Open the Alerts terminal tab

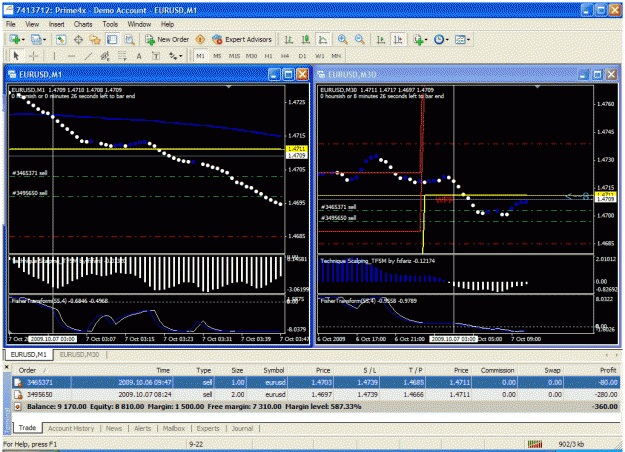click(x=142, y=428)
